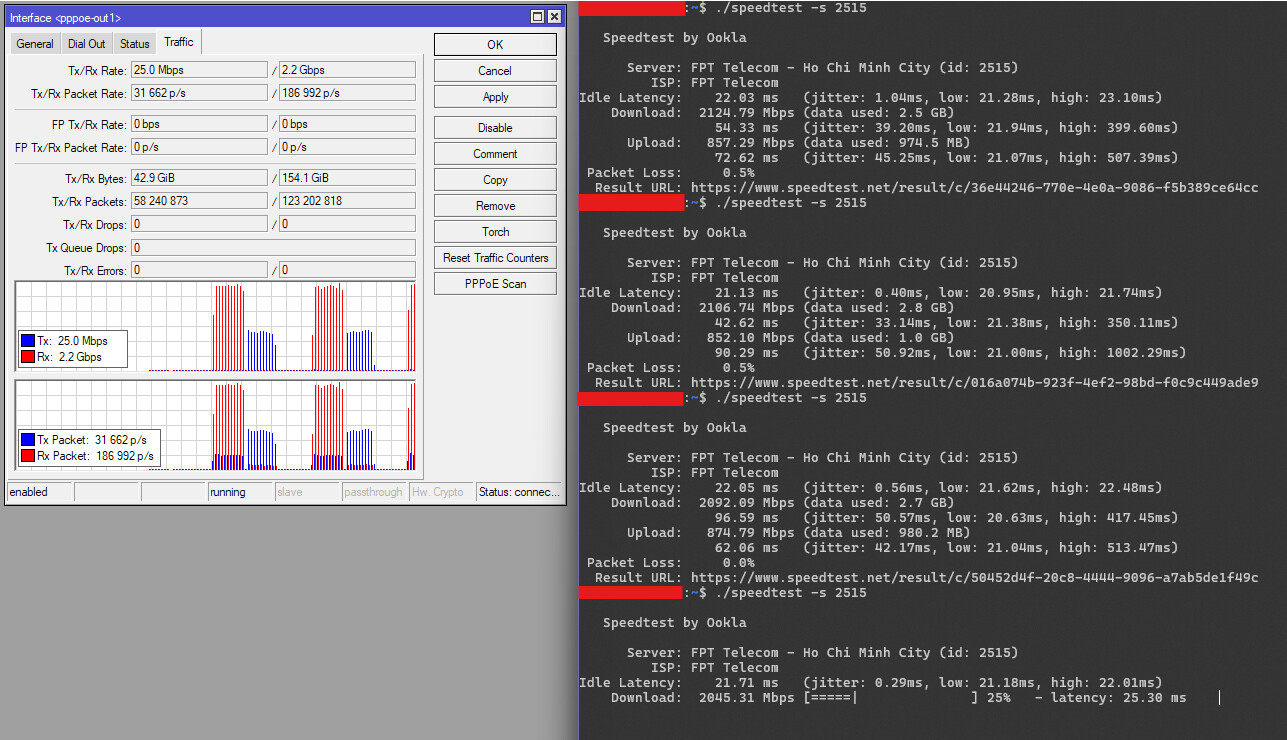Click the Tx Queue Drops field

pyautogui.click(x=273, y=247)
